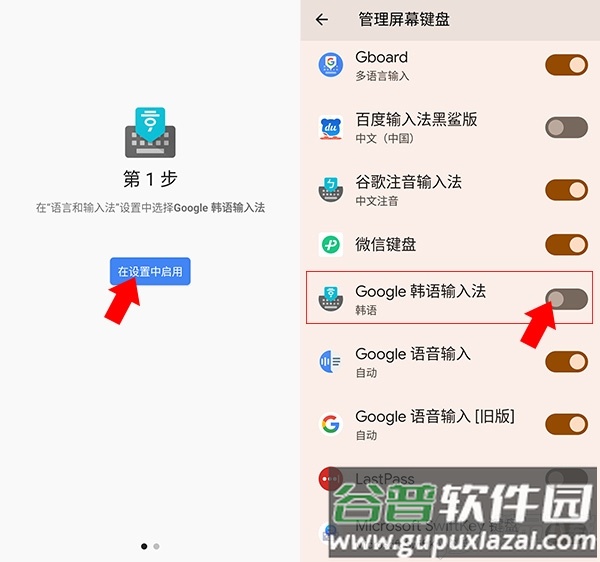Tap the back arrow icon
This screenshot has height=562, width=600.
322,20
